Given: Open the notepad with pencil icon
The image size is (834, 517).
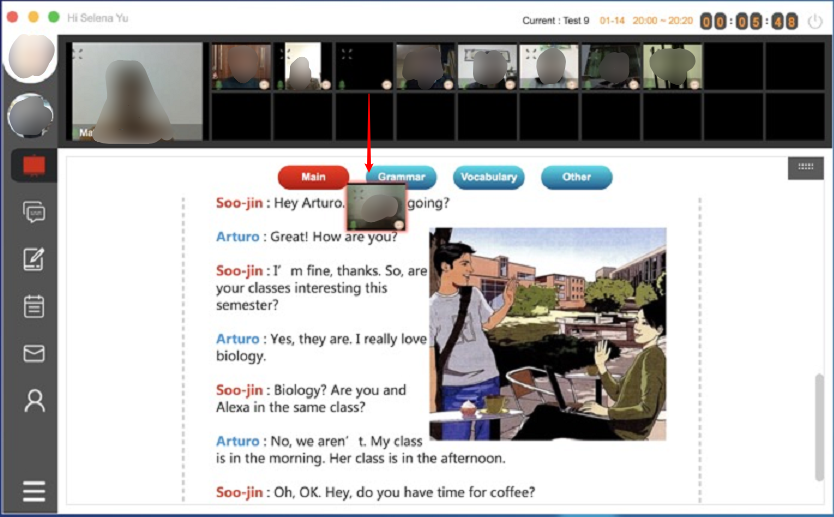Looking at the screenshot, I should click(34, 259).
